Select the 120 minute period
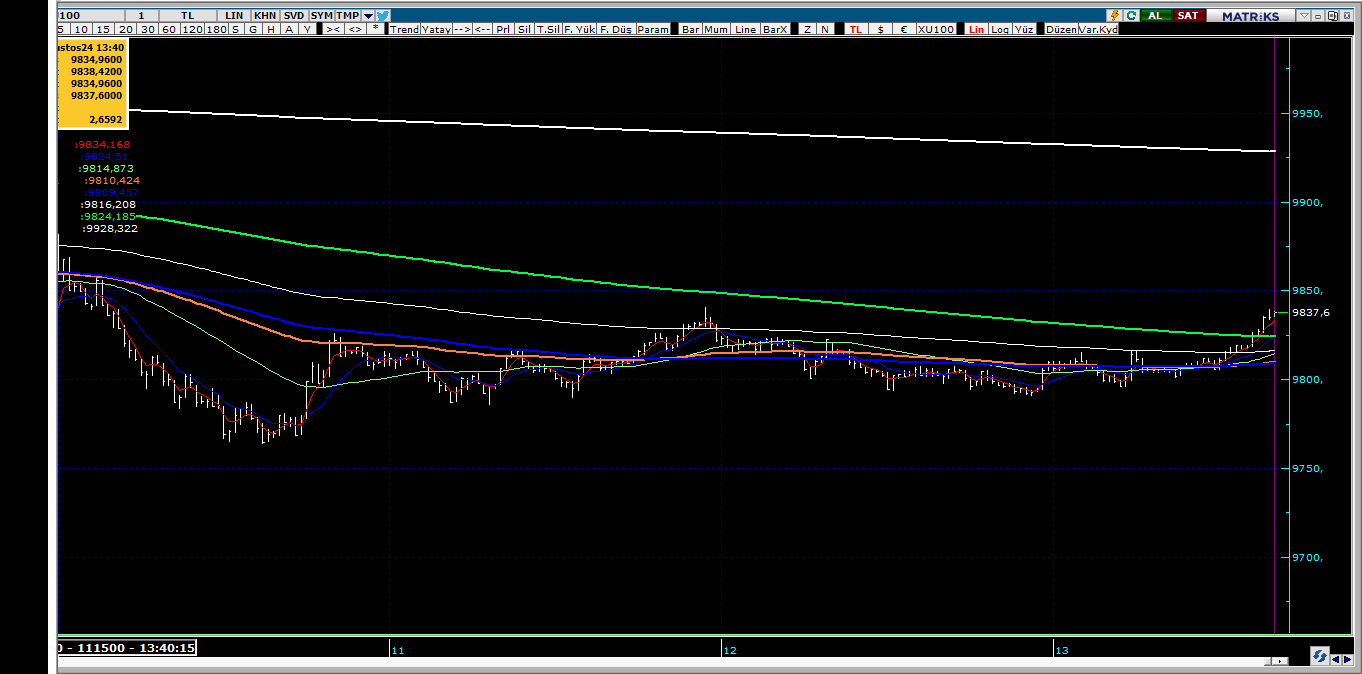Image resolution: width=1362 pixels, height=674 pixels. 193,29
